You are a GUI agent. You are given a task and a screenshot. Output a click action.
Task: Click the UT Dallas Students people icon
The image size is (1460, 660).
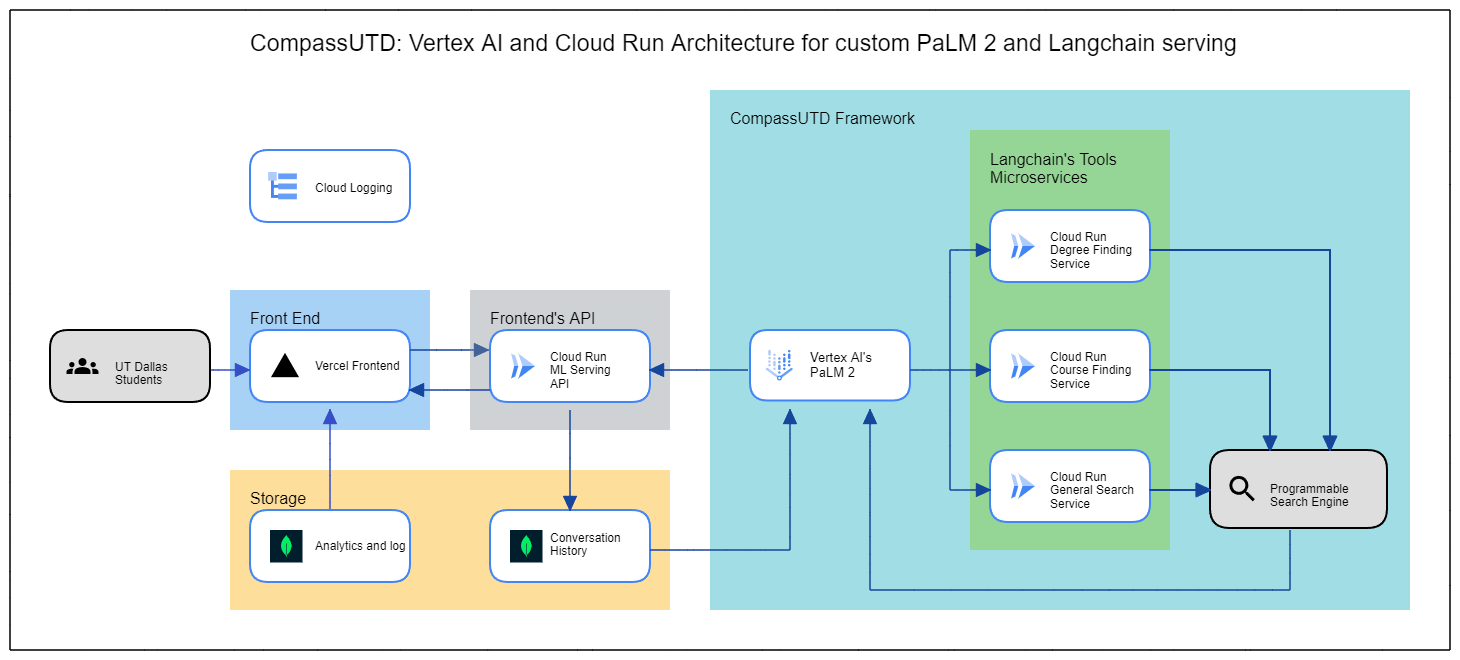click(83, 367)
